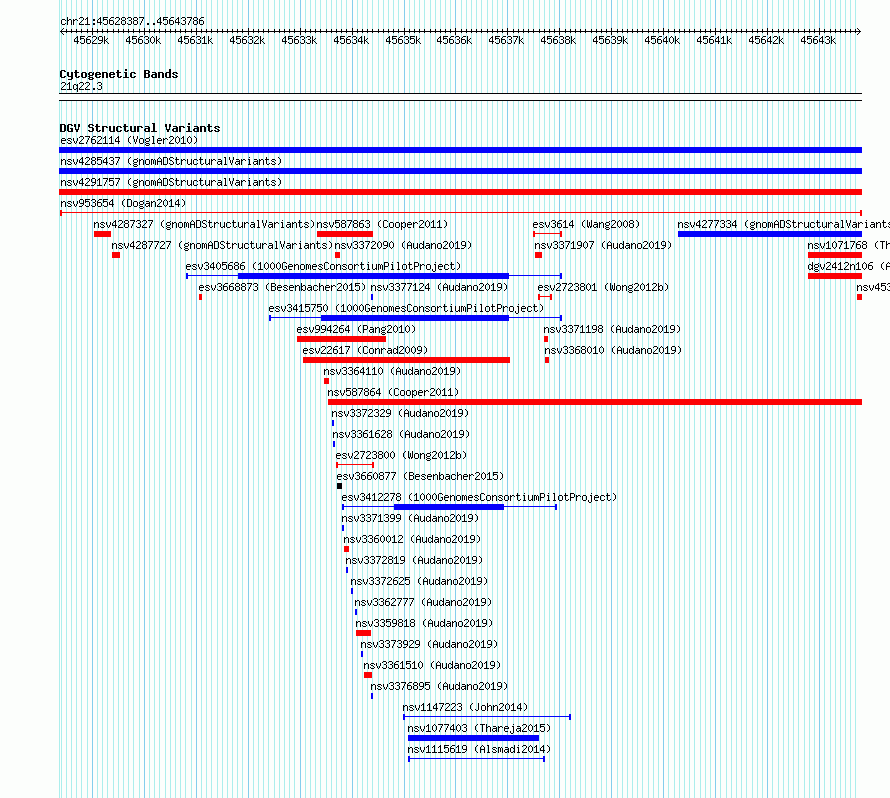Click the 45643k ruler position label

pos(818,40)
